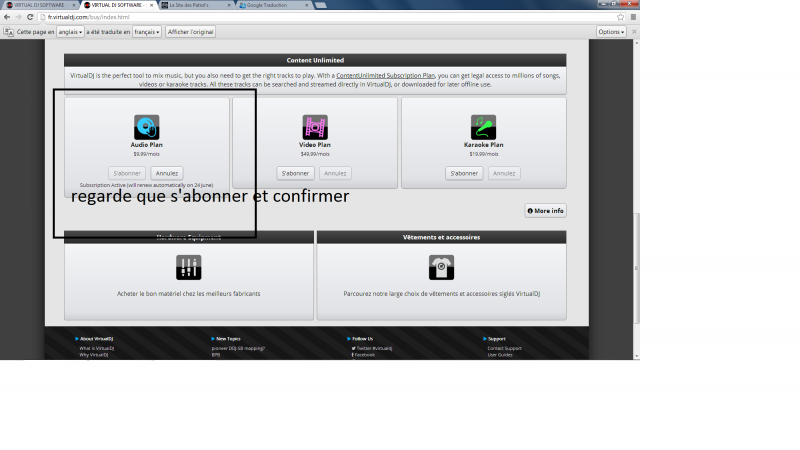Open the Twitter #virtualdj footer link
Screen dimensions: 800x450
point(372,348)
